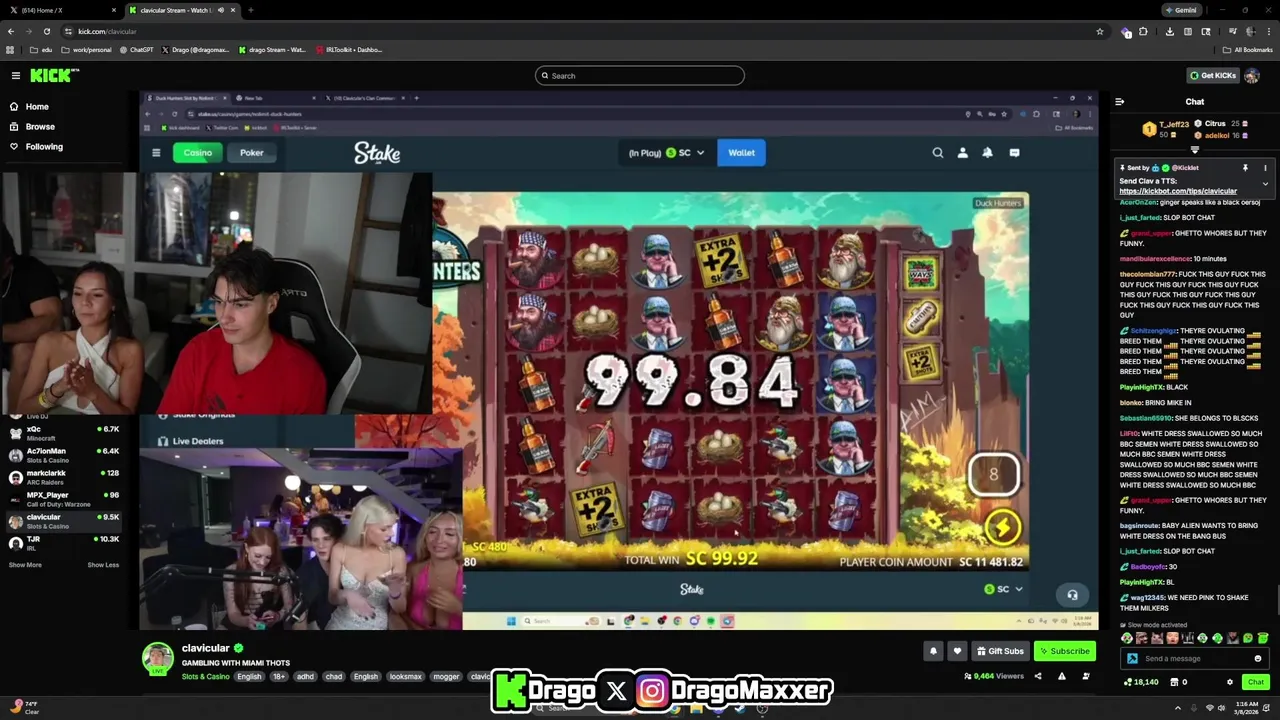
Task: Report the stream via warning icon
Action: 1061,676
